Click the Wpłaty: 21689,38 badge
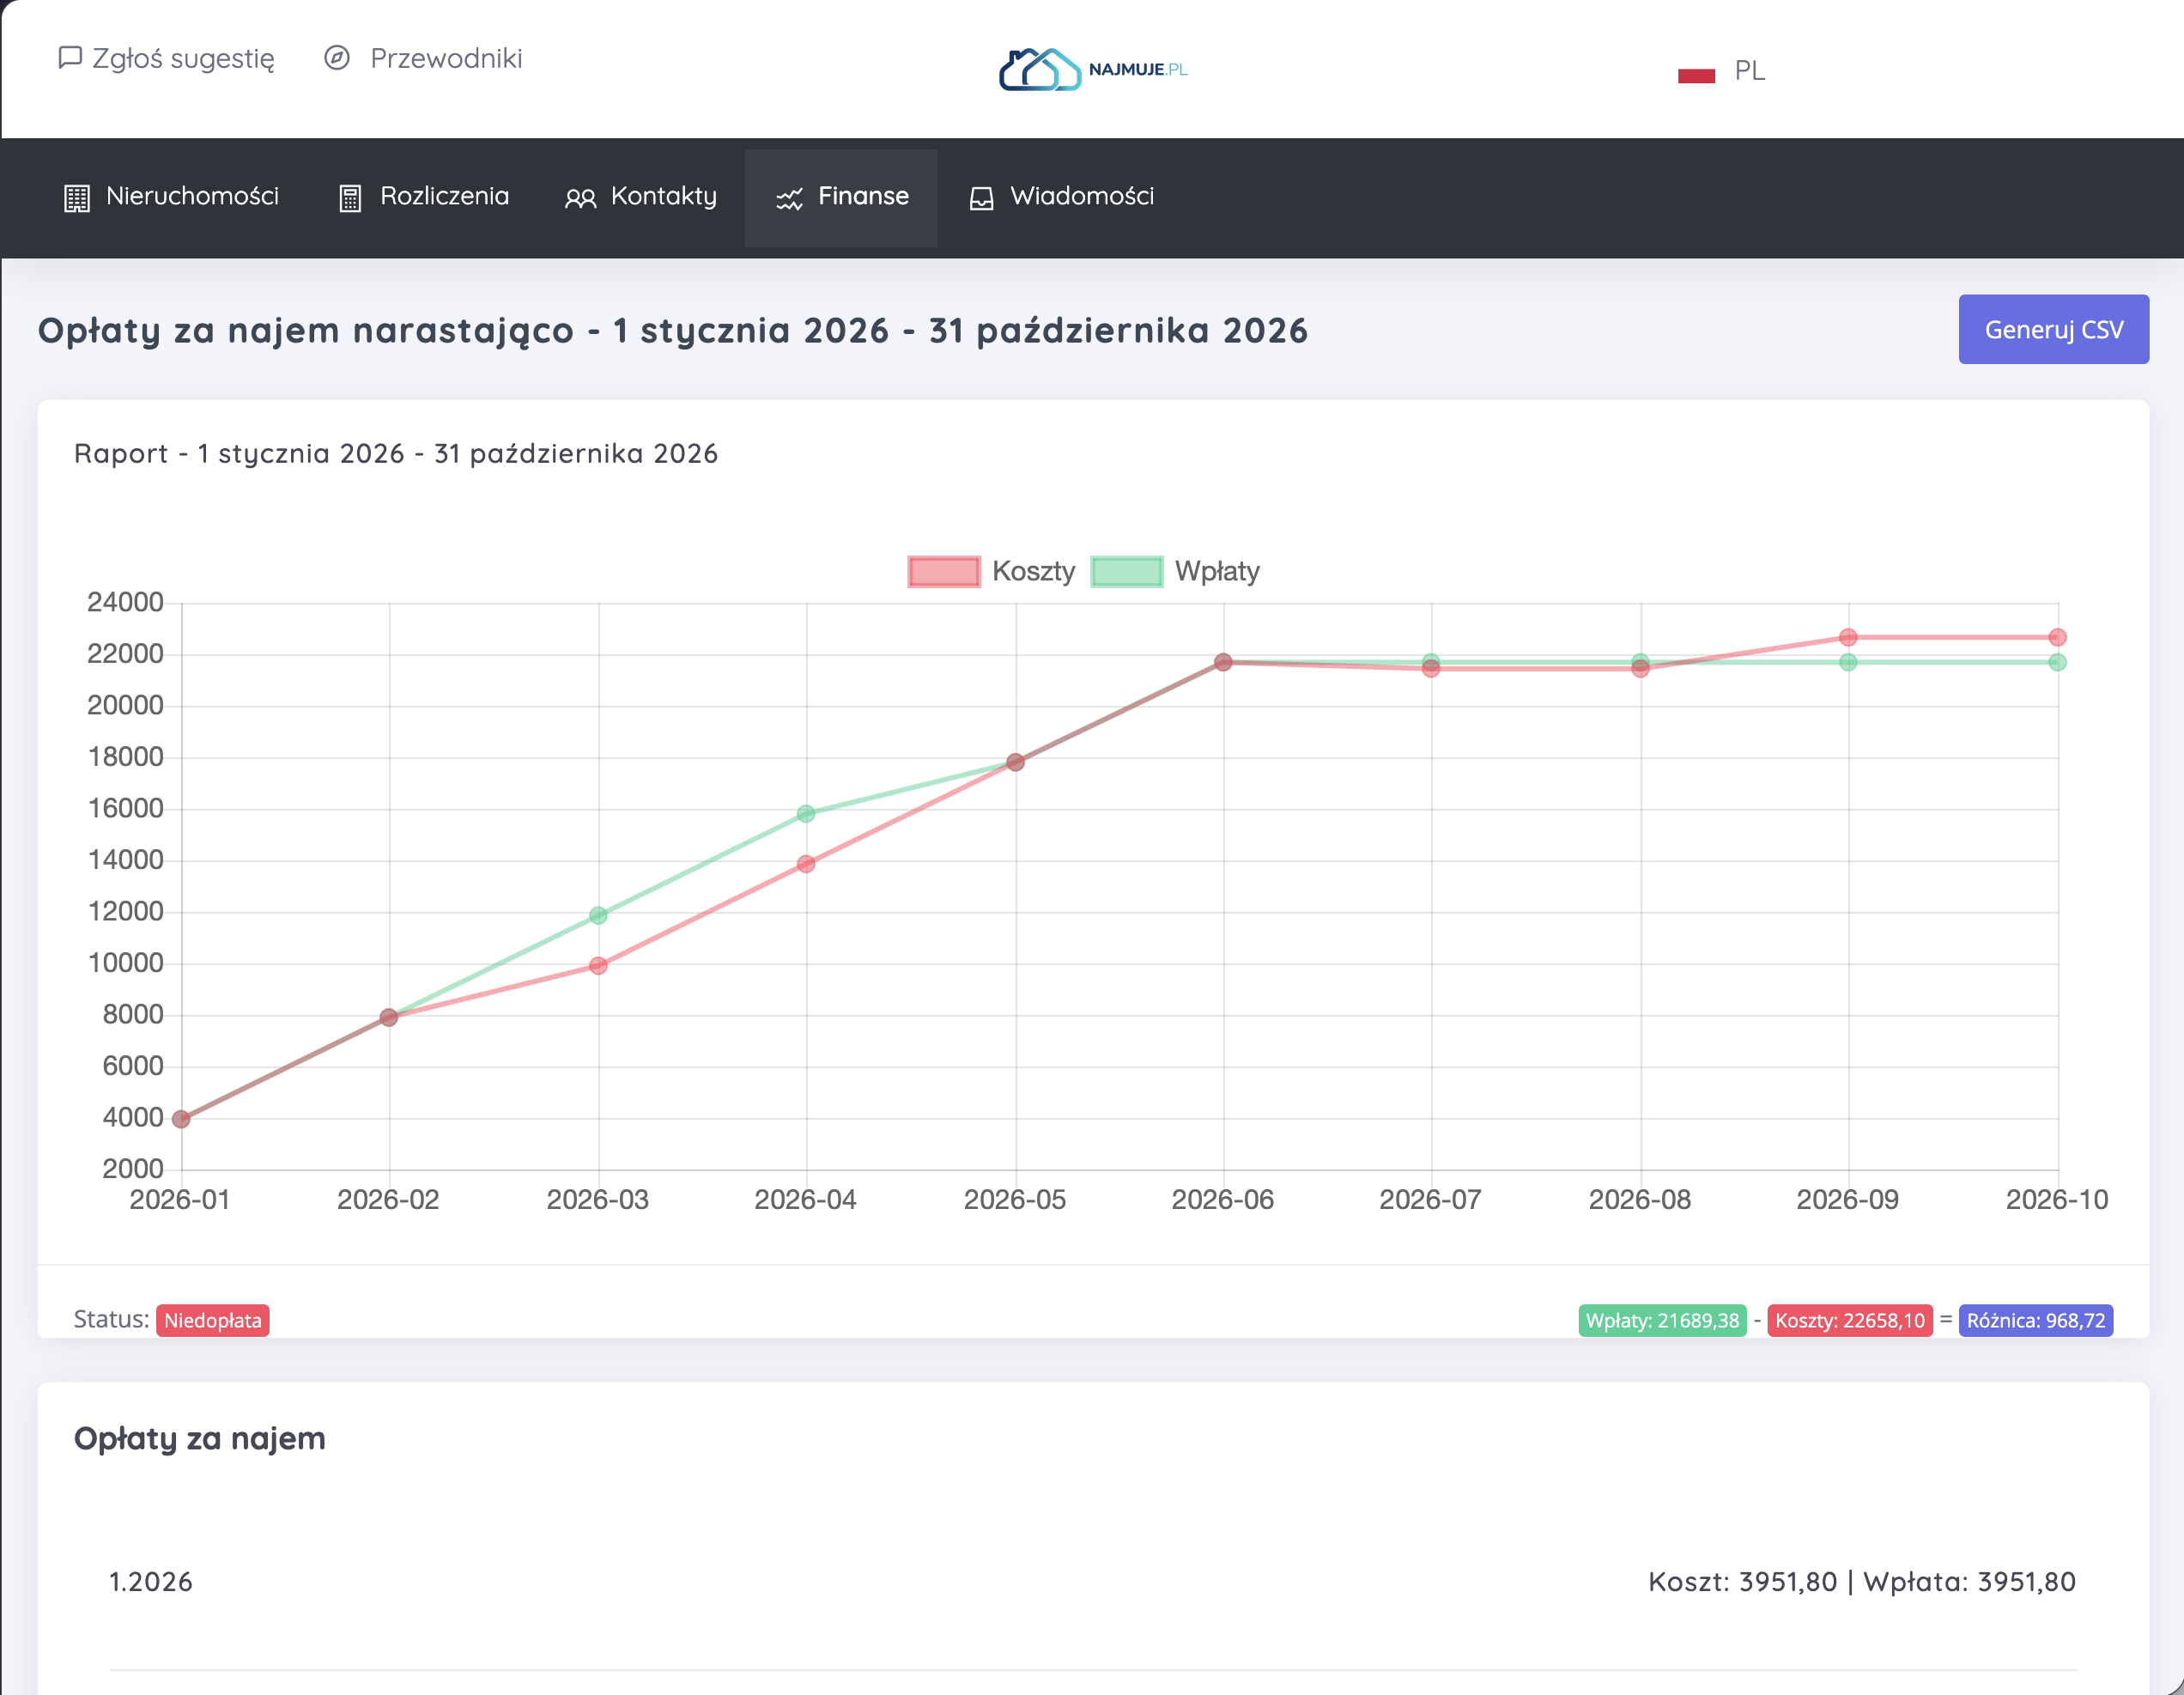 (x=1662, y=1320)
